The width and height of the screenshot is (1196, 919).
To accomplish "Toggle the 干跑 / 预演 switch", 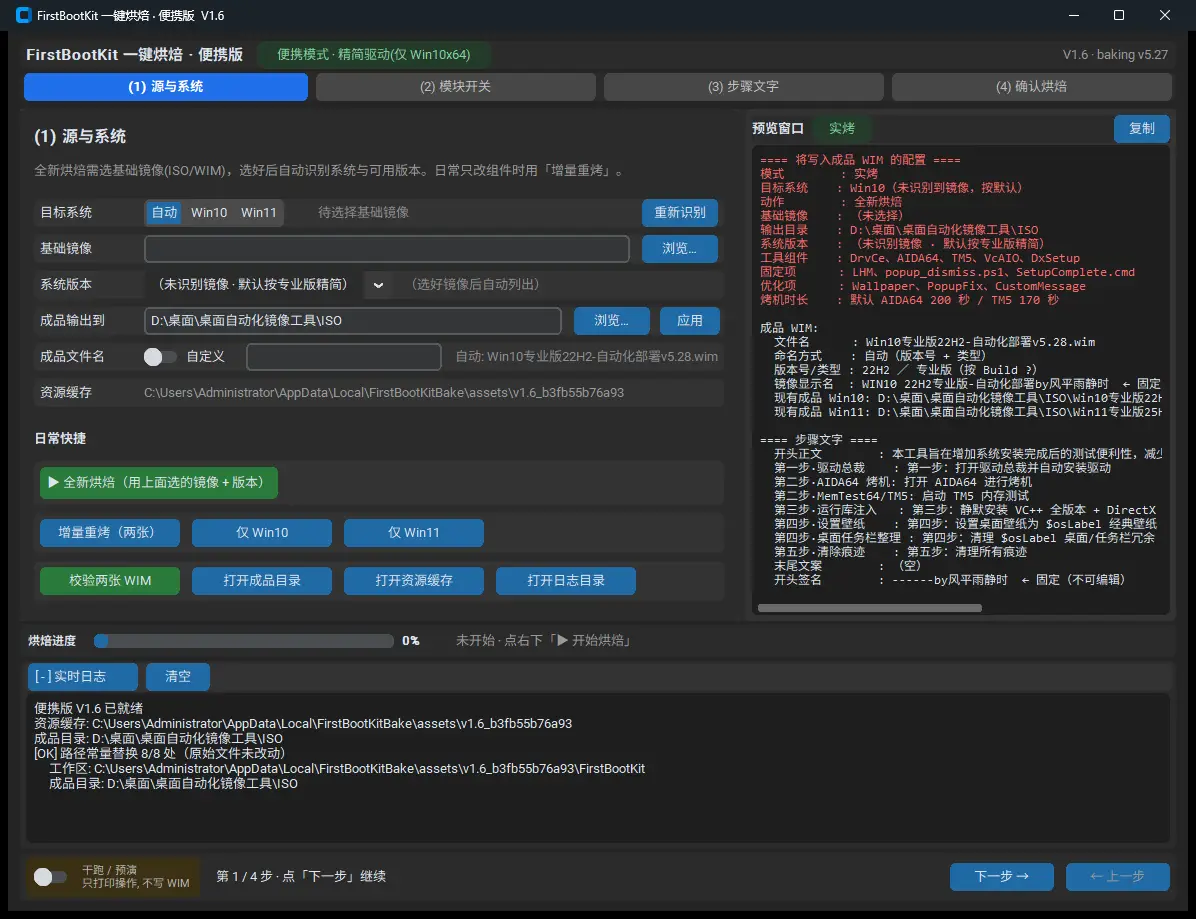I will point(50,877).
